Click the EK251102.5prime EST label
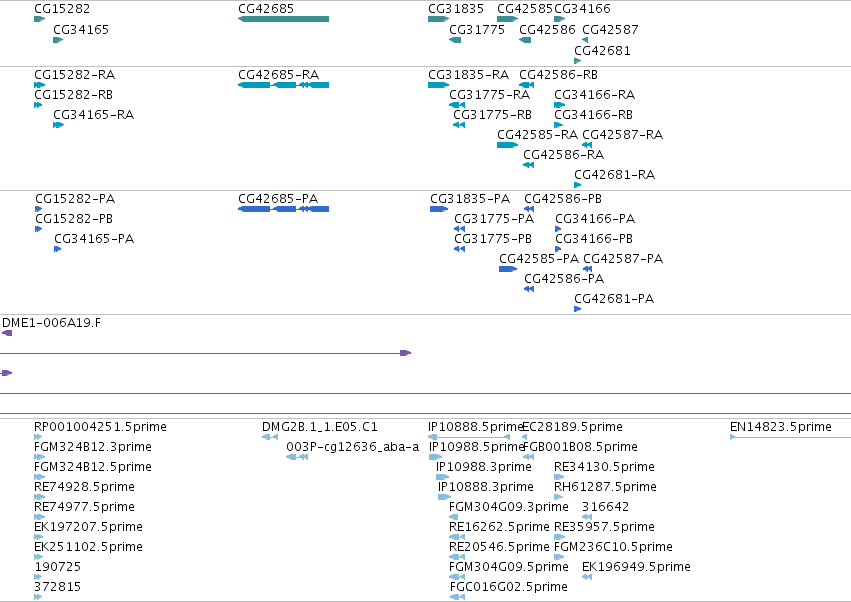Image resolution: width=851 pixels, height=602 pixels. 88,547
